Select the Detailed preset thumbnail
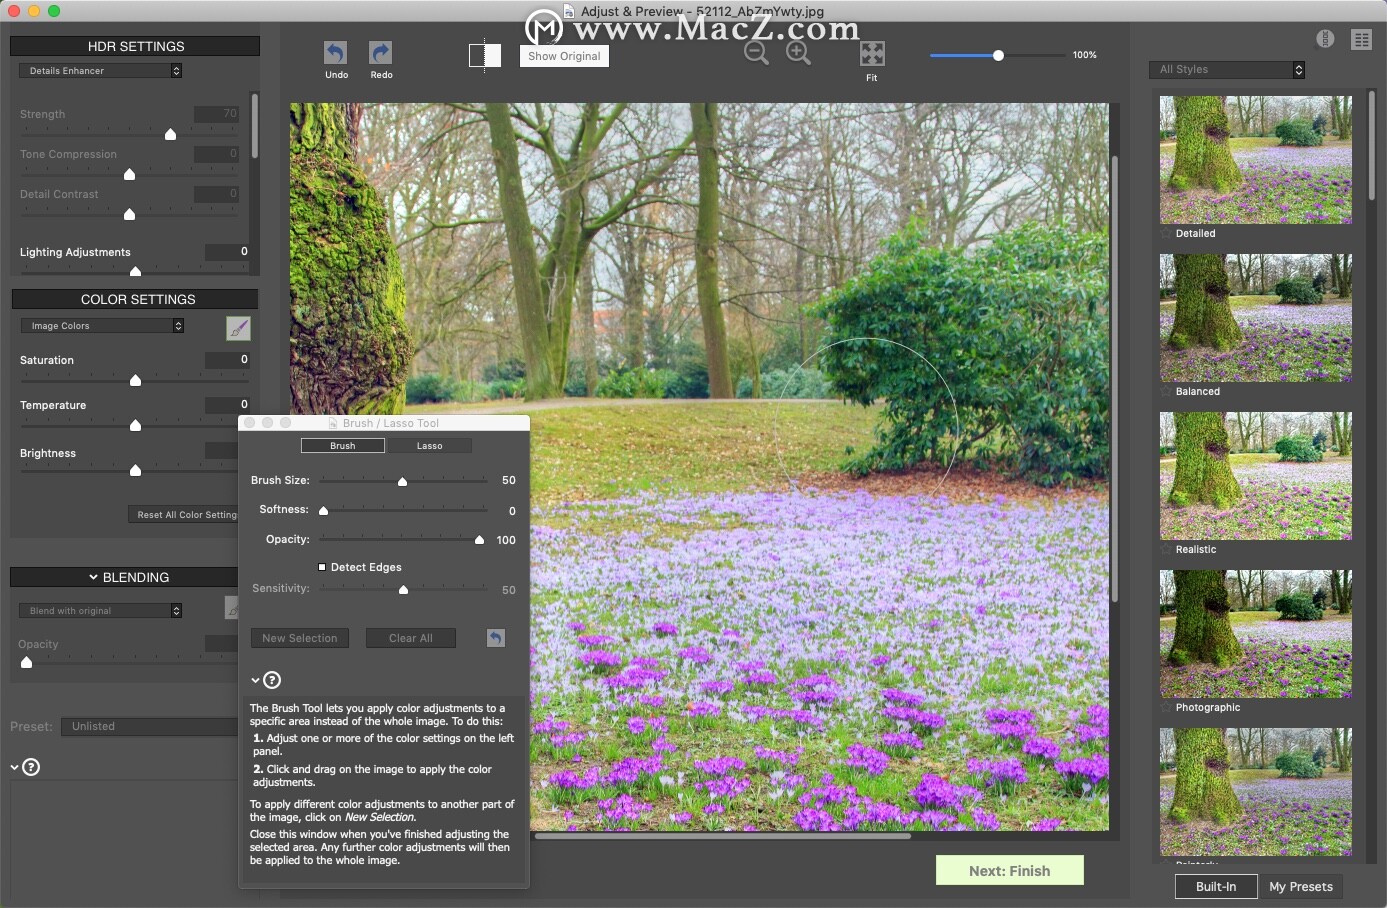Screen dimensions: 1387x908 click(x=1256, y=160)
